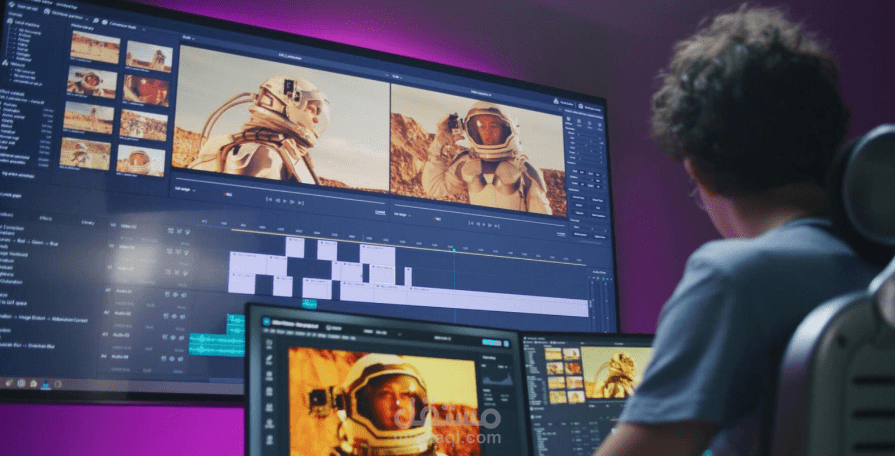This screenshot has width=895, height=456.
Task: Click the histogram graph in laptop window
Action: [498, 379]
